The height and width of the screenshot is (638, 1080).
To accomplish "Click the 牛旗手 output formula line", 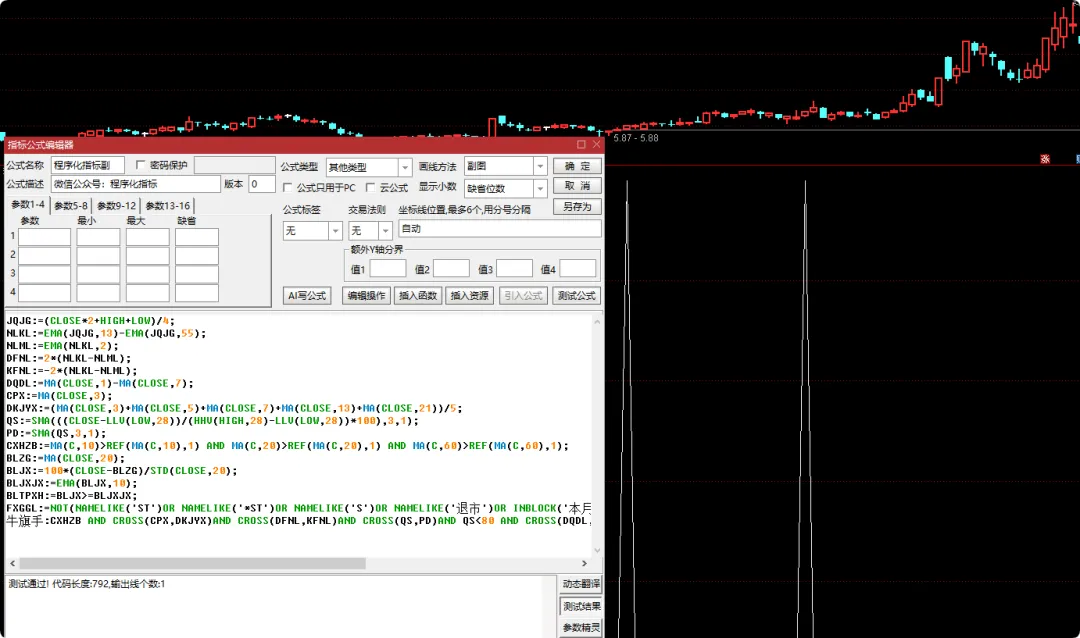I will [x=298, y=521].
